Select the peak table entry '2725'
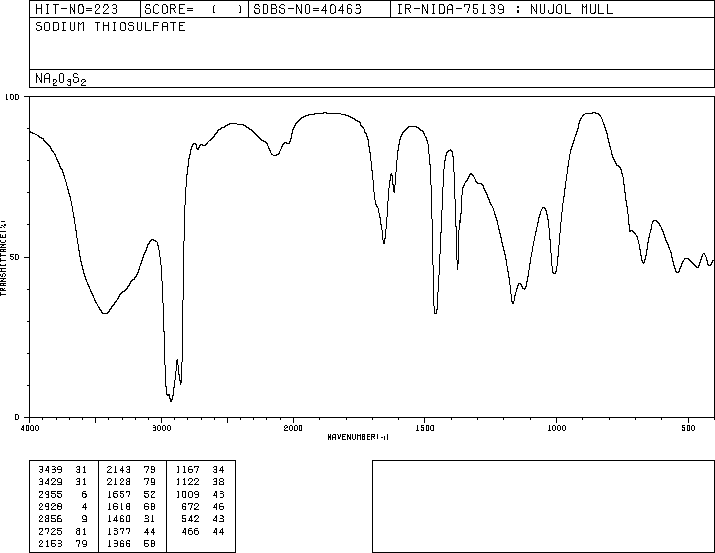This screenshot has width=715, height=553. click(x=51, y=532)
